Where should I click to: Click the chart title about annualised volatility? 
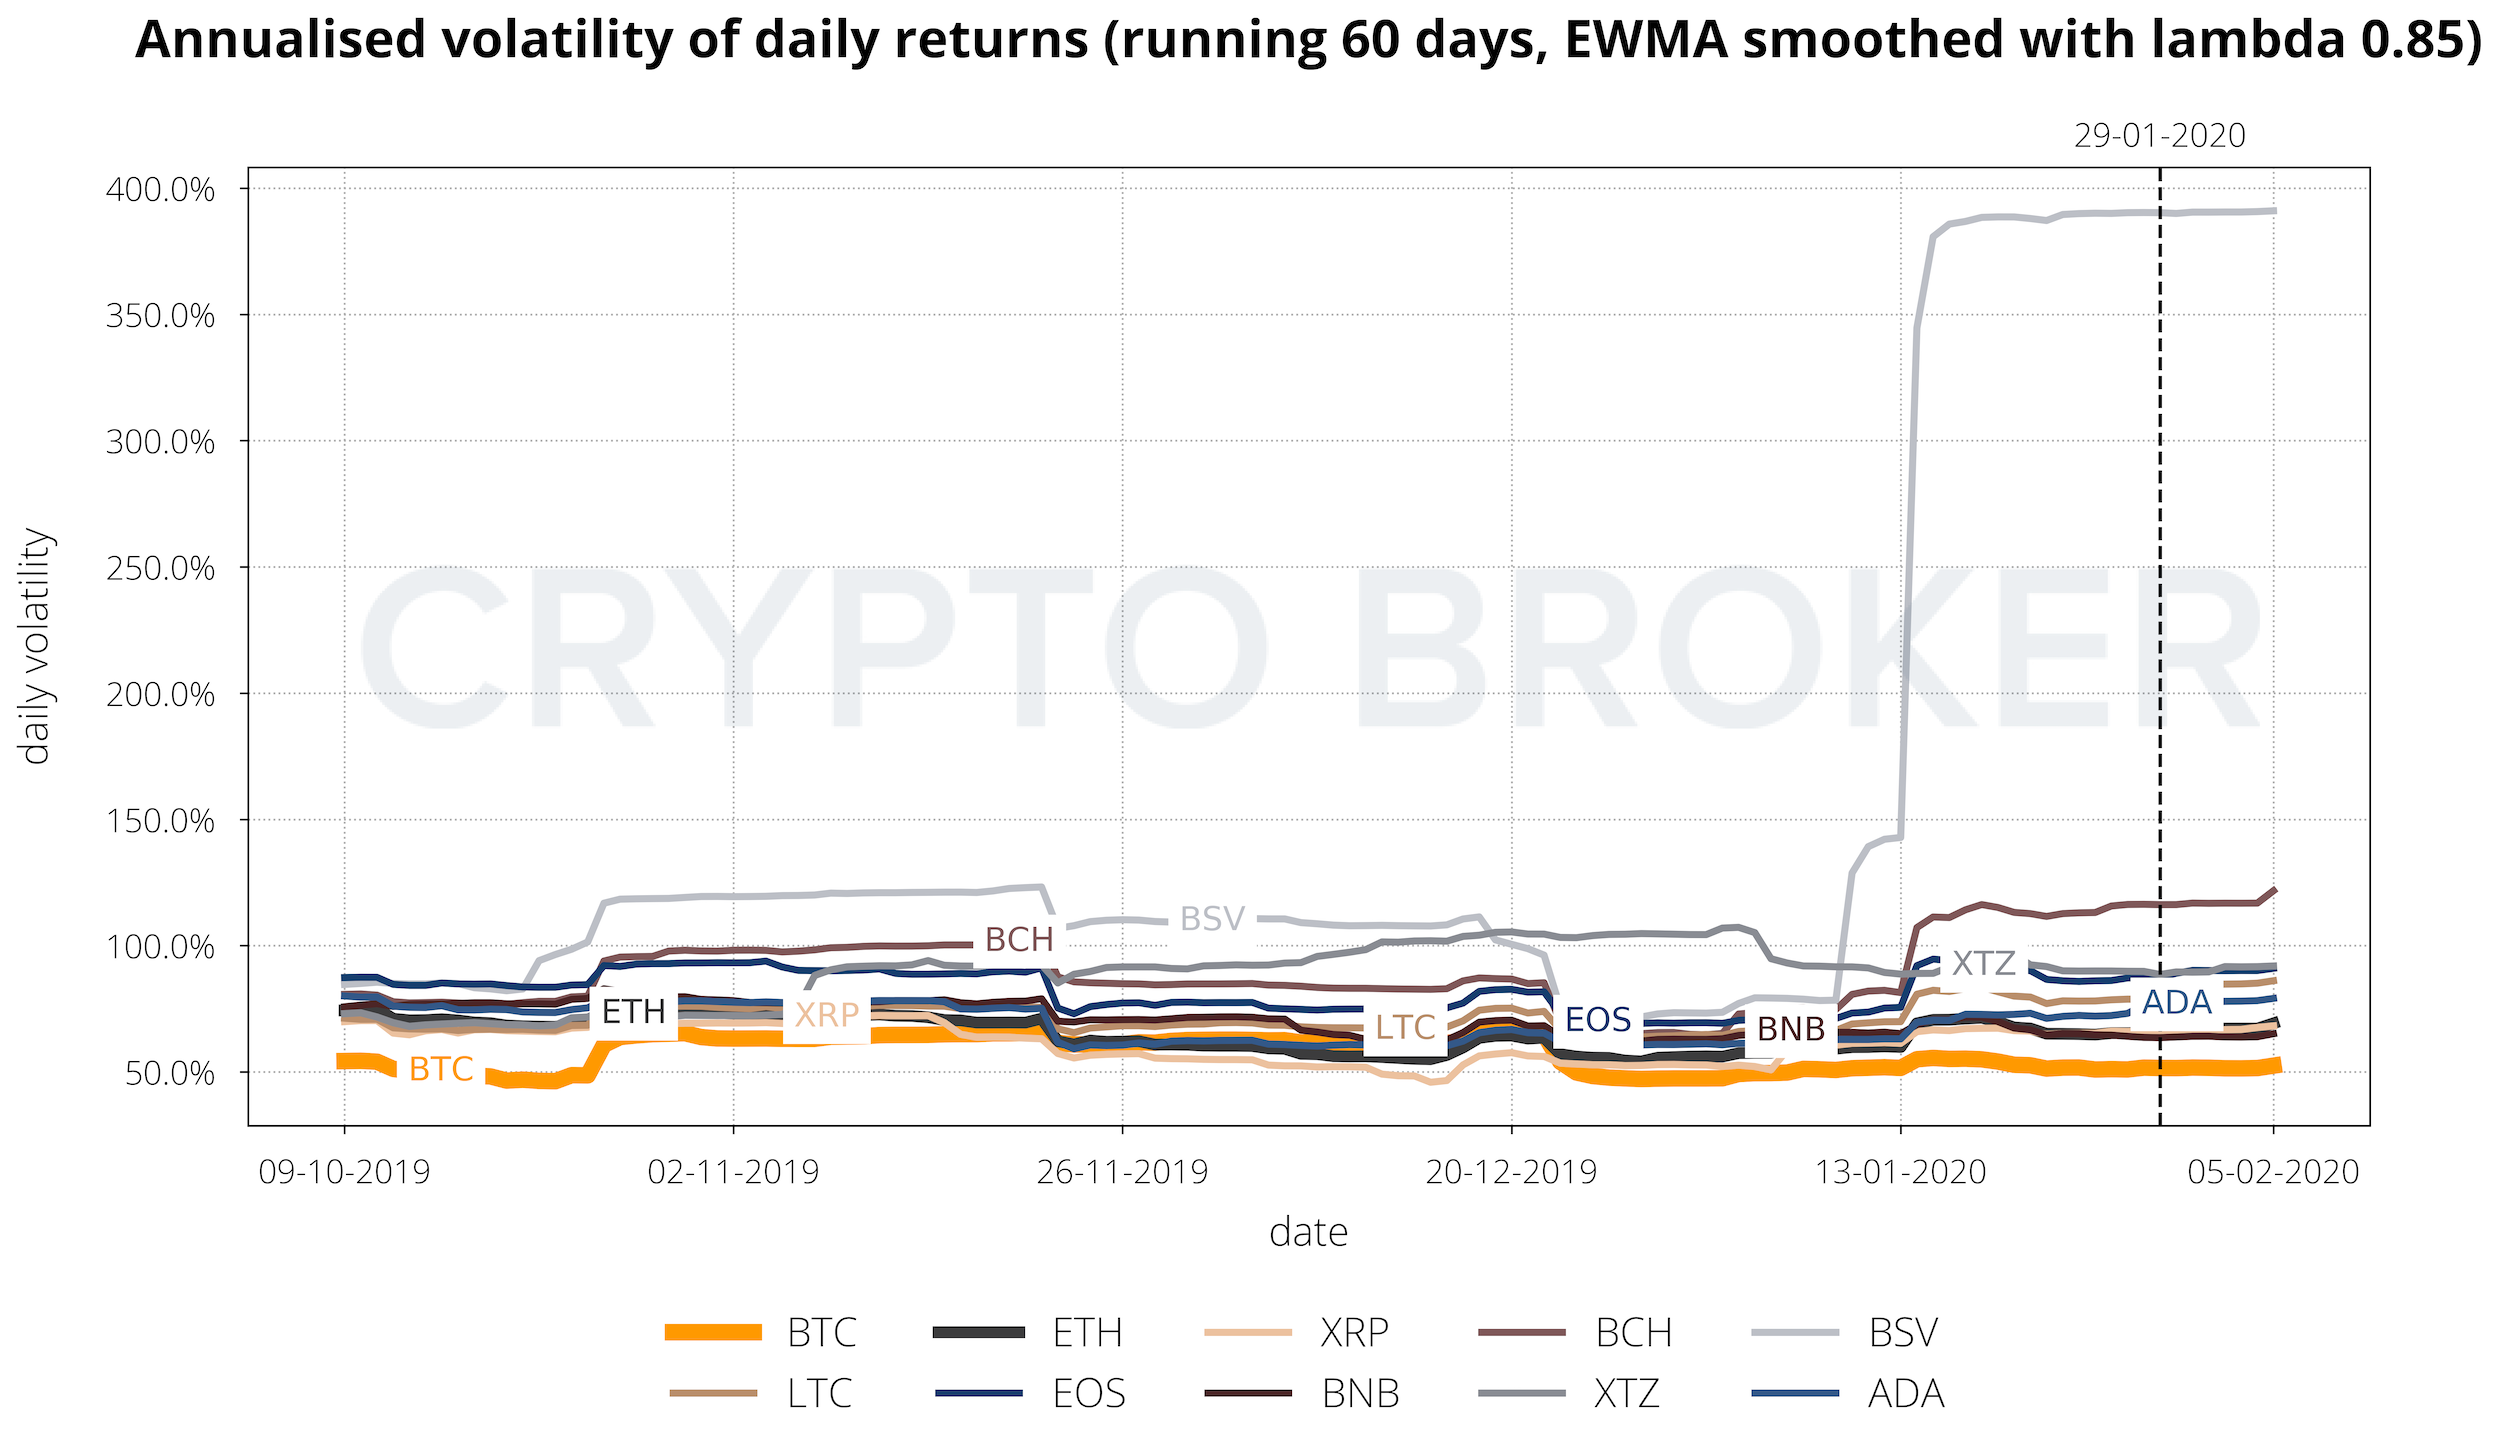point(1308,40)
